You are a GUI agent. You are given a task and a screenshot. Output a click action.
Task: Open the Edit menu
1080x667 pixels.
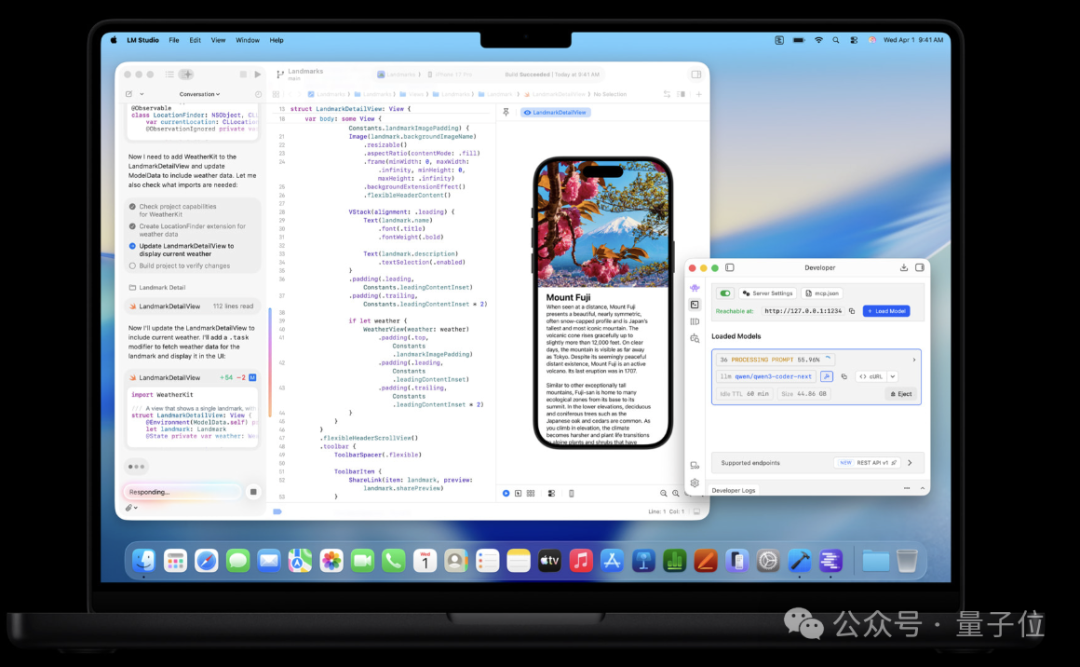(196, 40)
